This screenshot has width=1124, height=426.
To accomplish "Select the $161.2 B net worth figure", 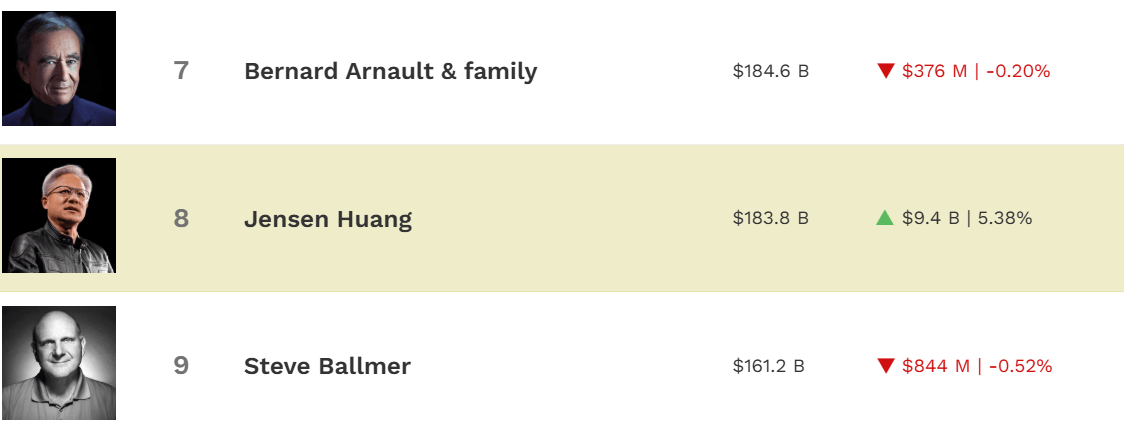I will click(x=768, y=366).
